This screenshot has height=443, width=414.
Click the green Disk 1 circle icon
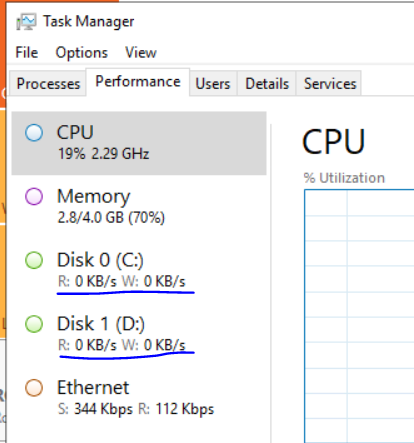[x=34, y=324]
